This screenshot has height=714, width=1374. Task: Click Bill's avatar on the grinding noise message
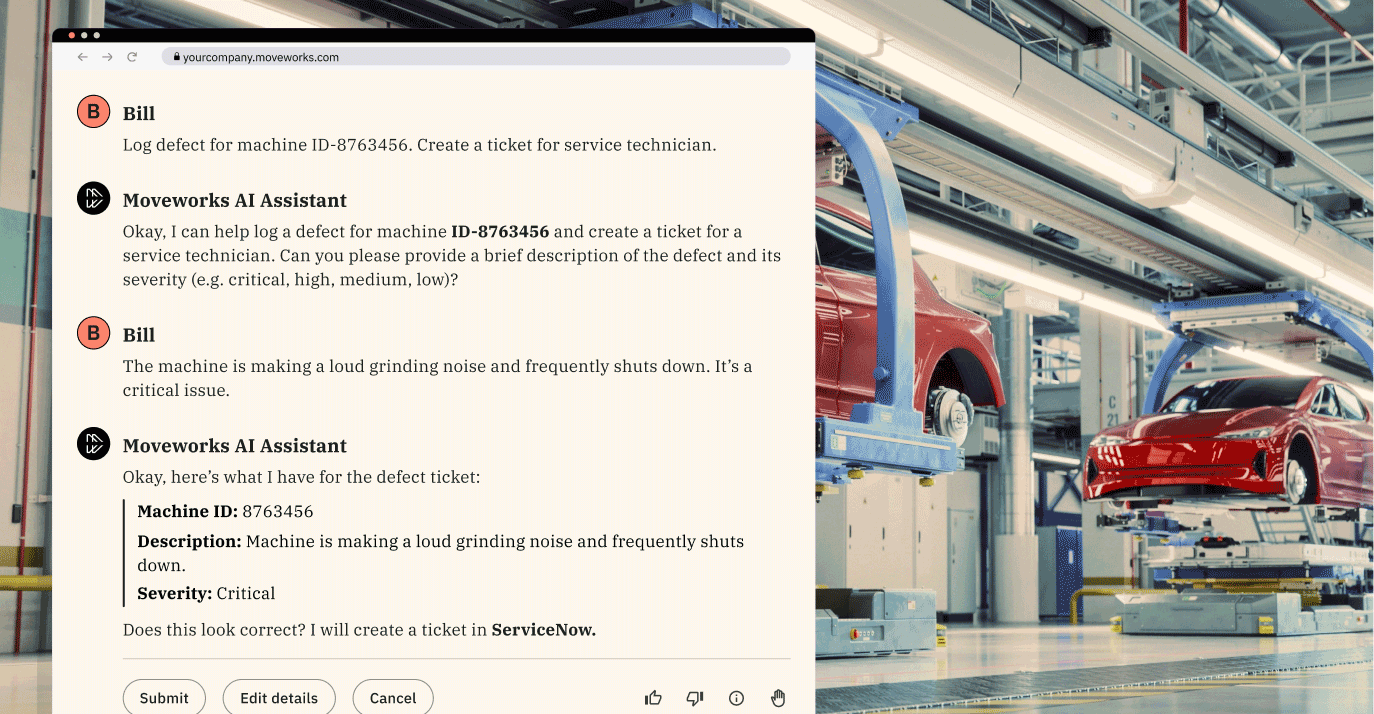click(x=93, y=333)
